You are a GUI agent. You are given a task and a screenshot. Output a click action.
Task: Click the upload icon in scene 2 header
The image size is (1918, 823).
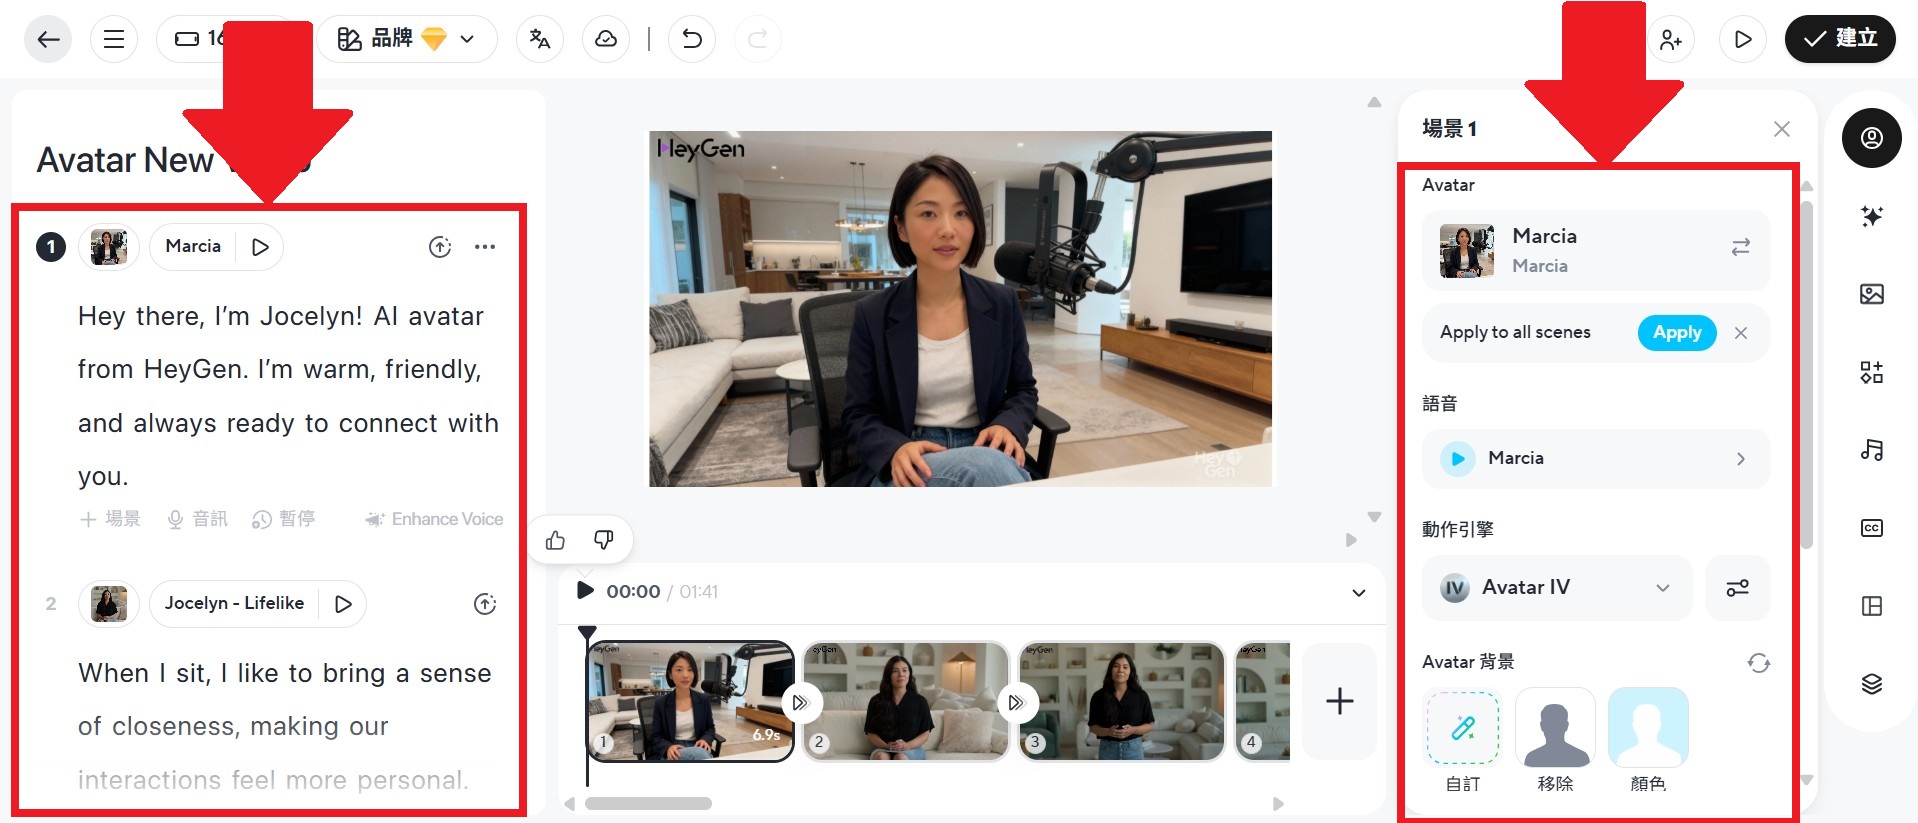click(x=485, y=604)
